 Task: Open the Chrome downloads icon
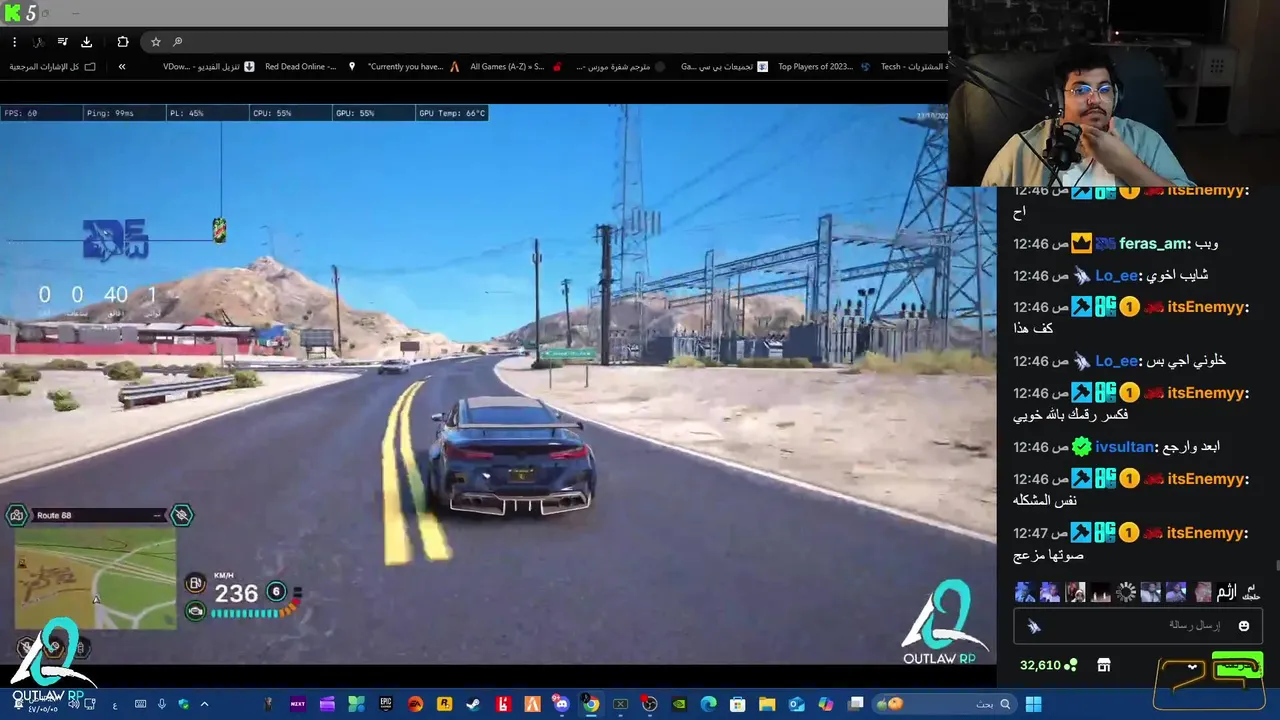(x=86, y=42)
